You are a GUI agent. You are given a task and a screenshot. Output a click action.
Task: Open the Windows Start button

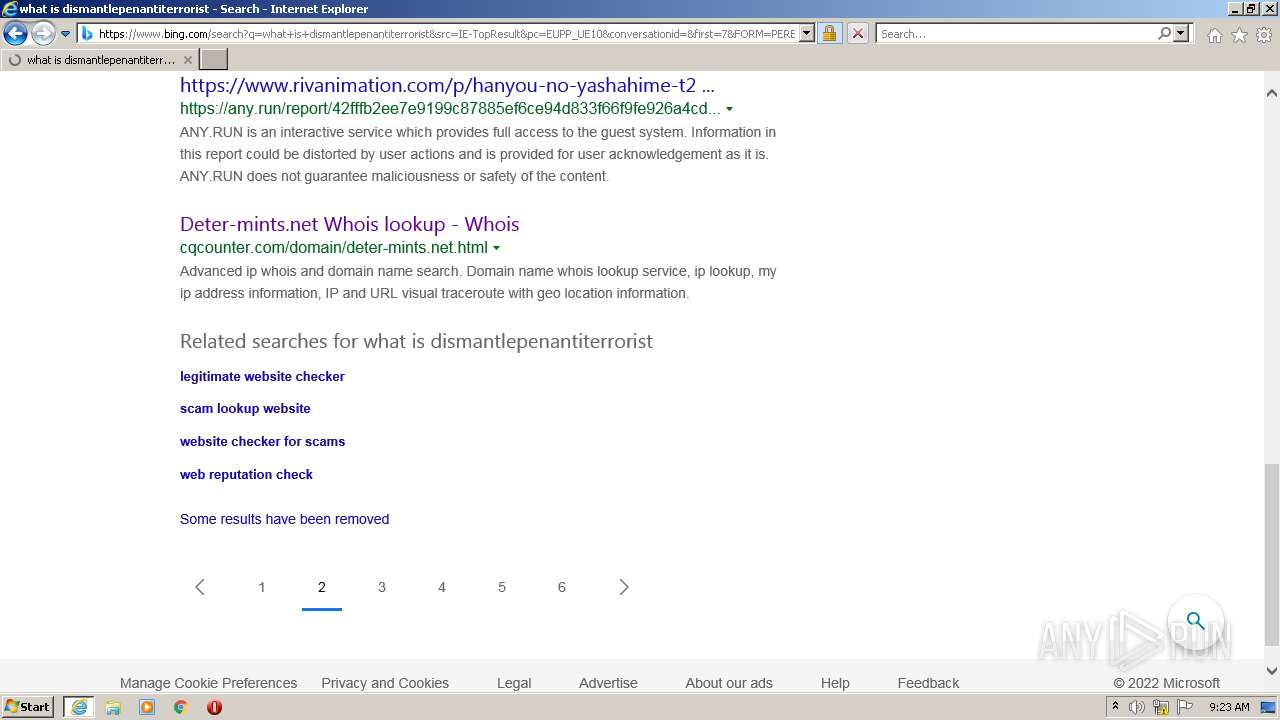coord(27,707)
